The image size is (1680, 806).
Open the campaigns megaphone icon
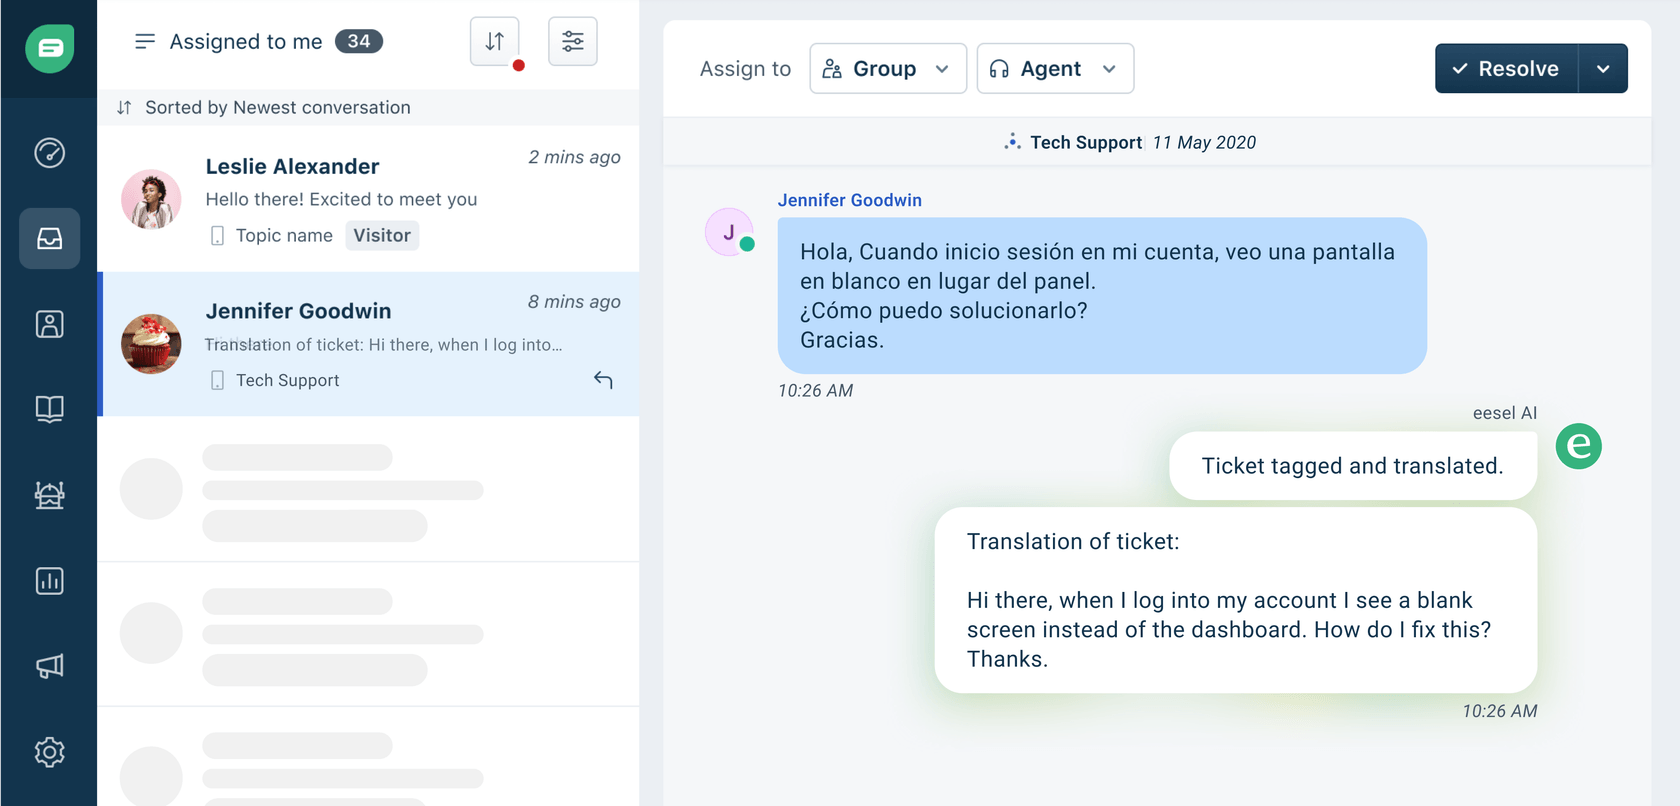pos(49,666)
